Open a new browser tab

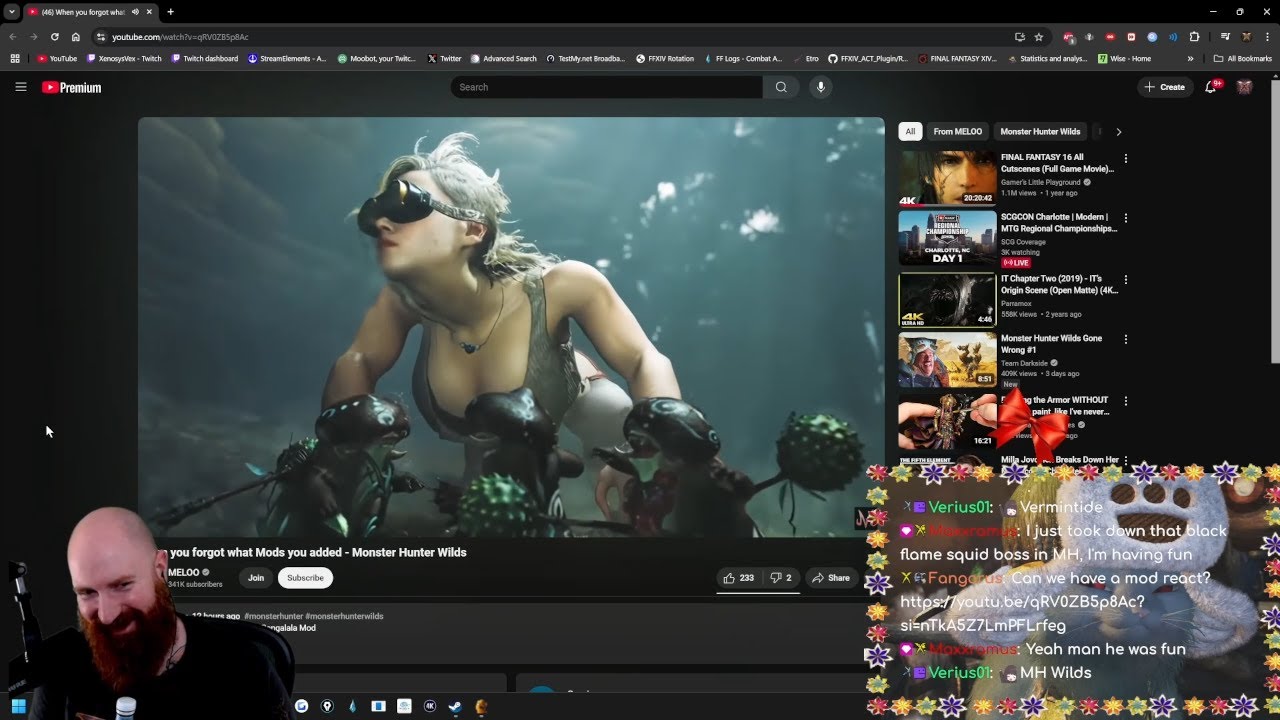pos(170,12)
